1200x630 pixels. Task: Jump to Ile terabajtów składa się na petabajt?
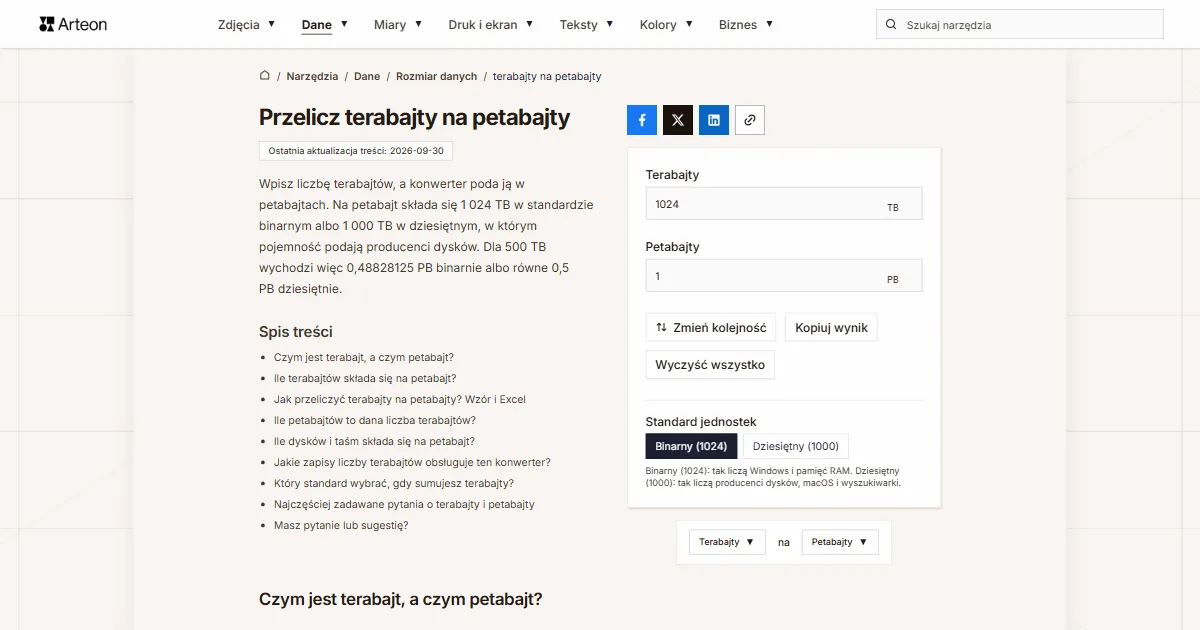[365, 378]
